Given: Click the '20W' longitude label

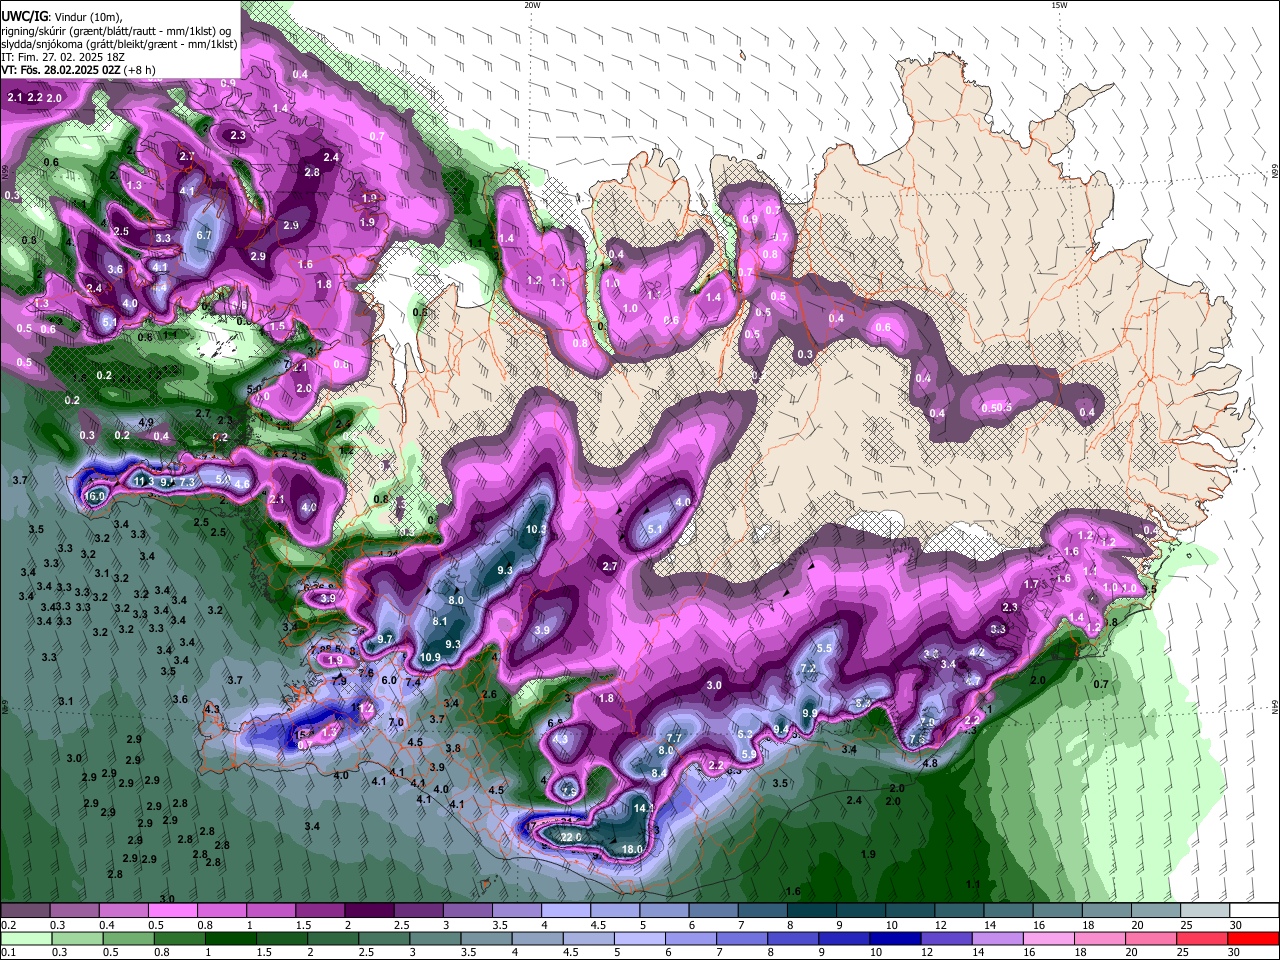Looking at the screenshot, I should pos(532,5).
